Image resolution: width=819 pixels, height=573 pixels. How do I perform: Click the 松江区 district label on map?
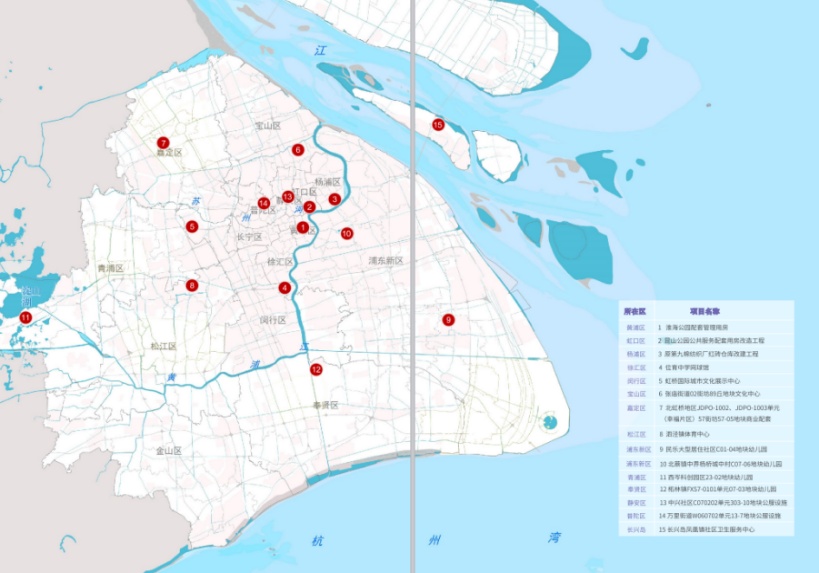click(x=162, y=346)
